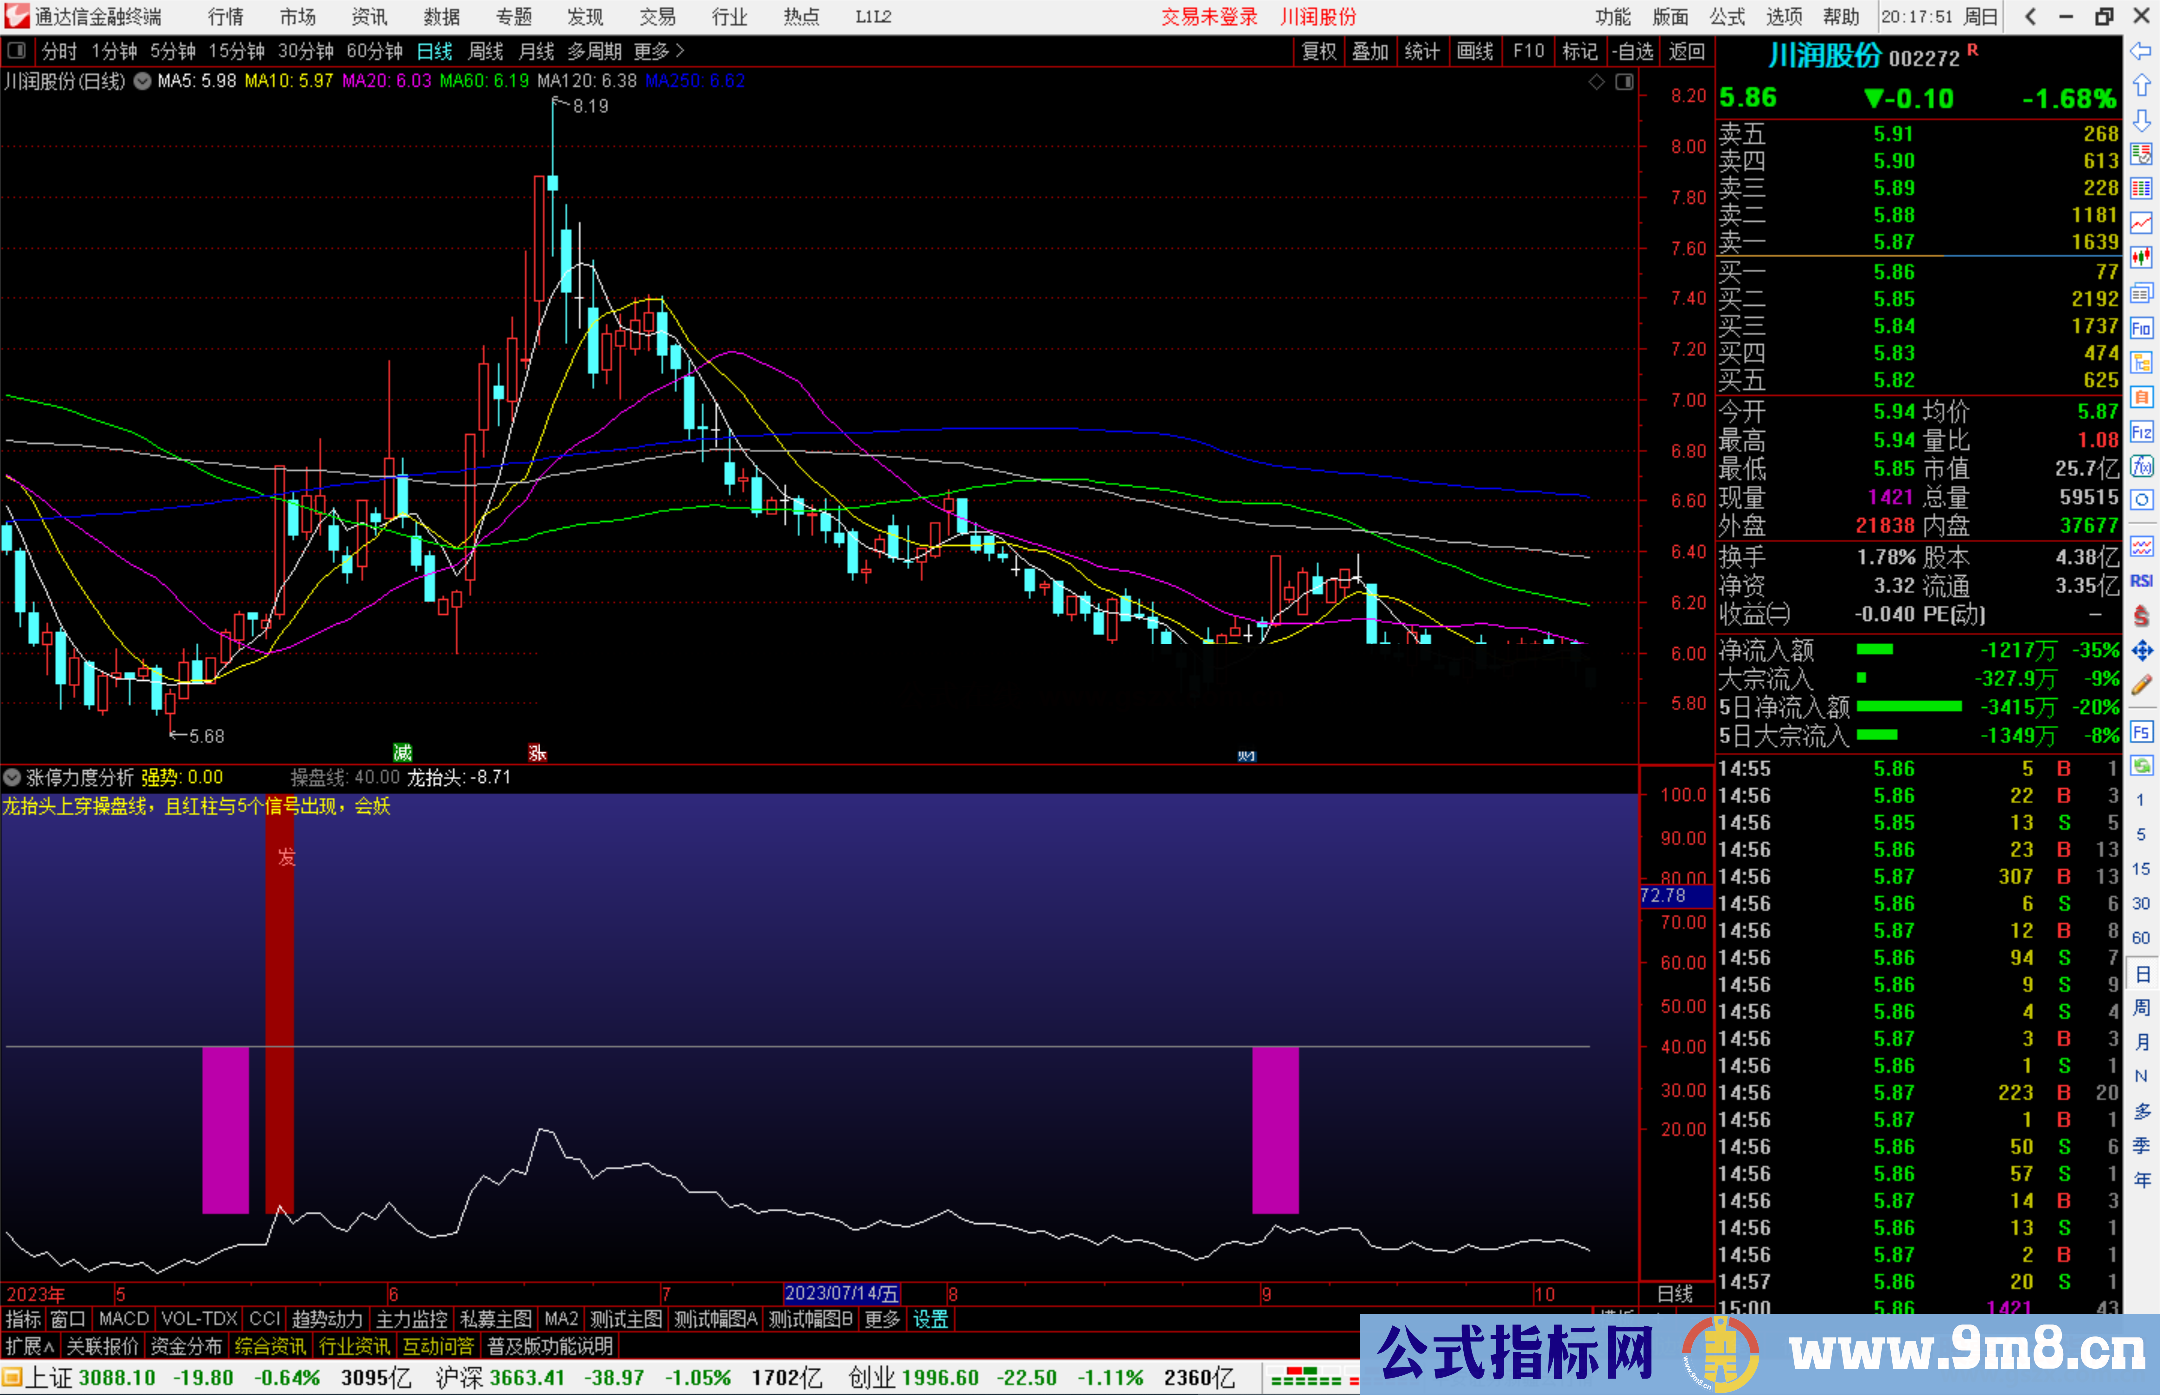Select the MACD indicator tab
Viewport: 2160px width, 1395px height.
coord(123,1319)
